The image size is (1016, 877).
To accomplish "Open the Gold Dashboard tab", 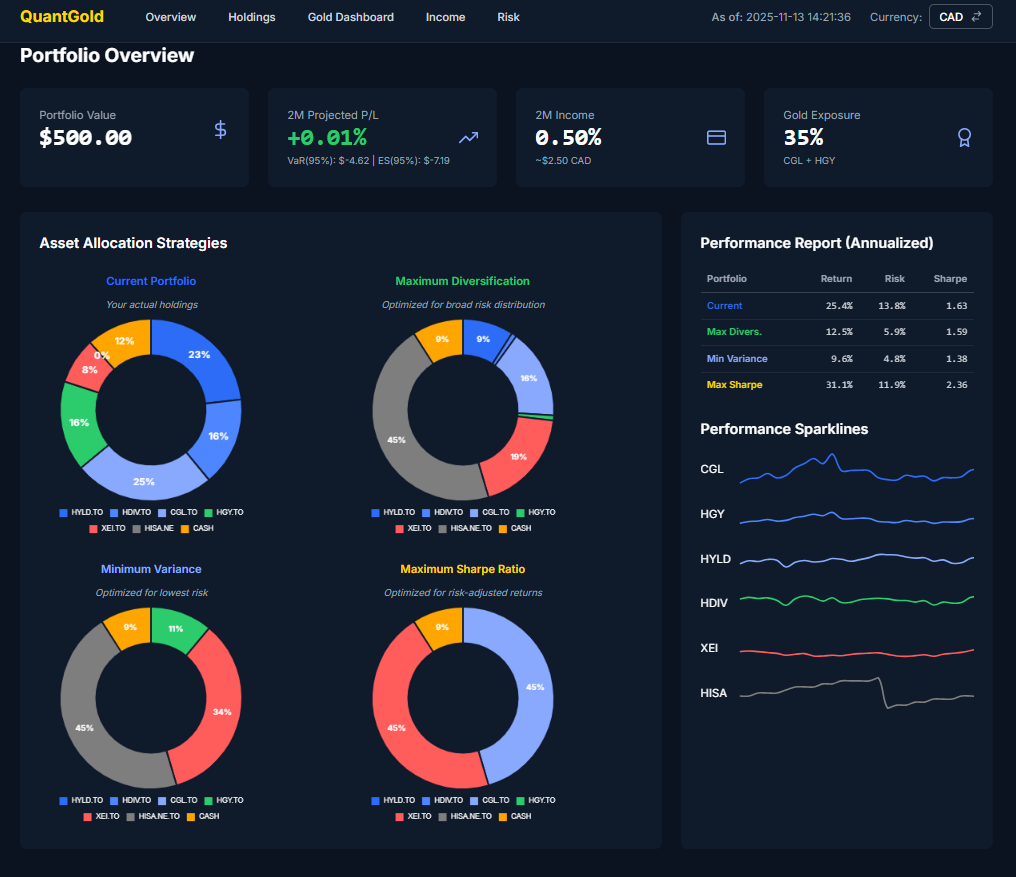I will pyautogui.click(x=350, y=17).
